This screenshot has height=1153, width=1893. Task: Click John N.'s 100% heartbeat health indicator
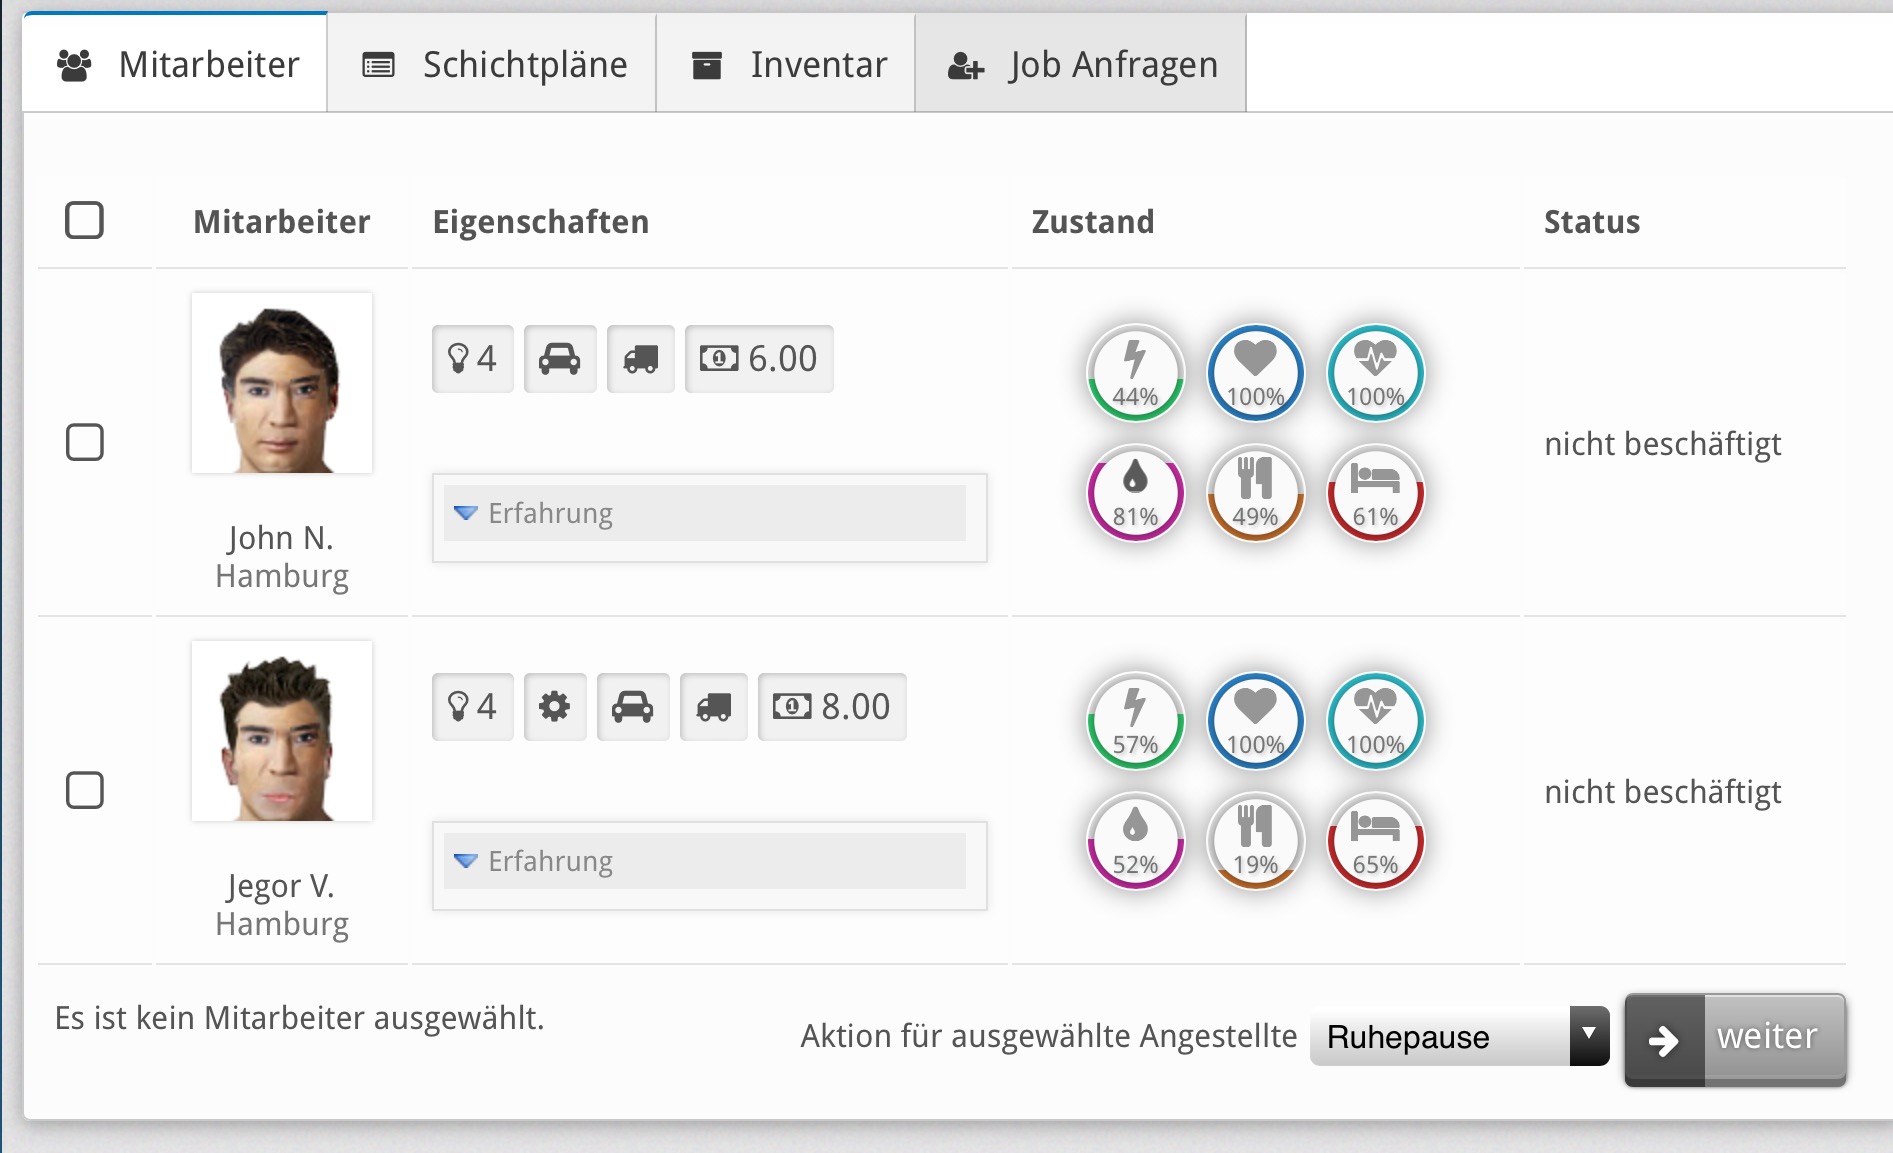[1375, 373]
